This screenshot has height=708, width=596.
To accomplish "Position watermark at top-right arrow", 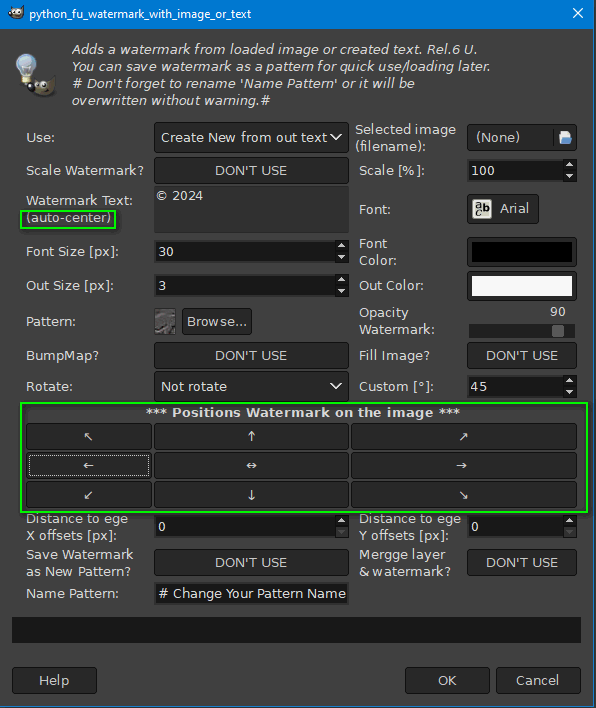I will point(464,436).
